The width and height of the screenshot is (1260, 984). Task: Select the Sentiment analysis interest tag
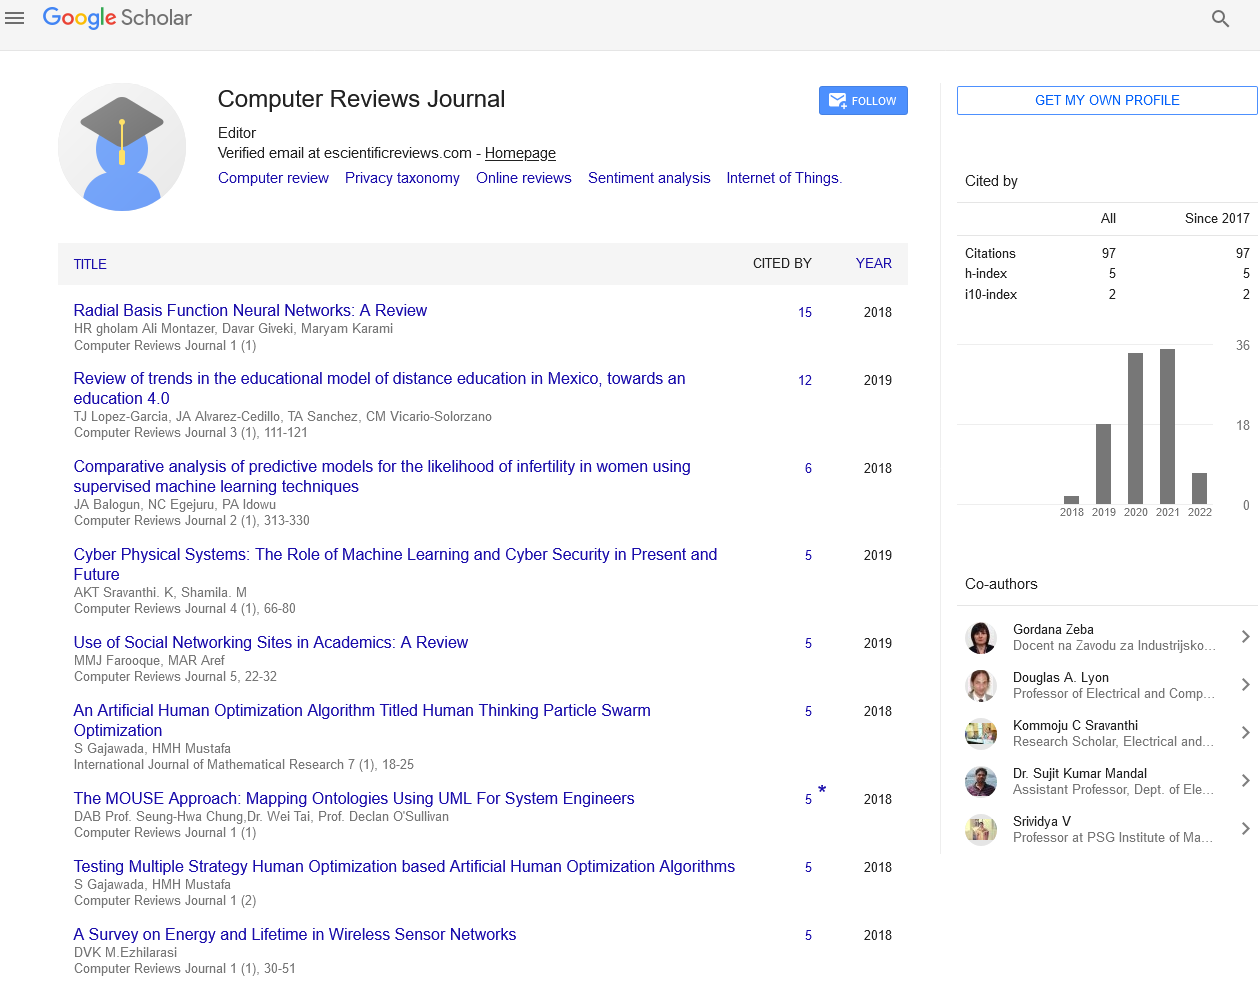point(649,178)
